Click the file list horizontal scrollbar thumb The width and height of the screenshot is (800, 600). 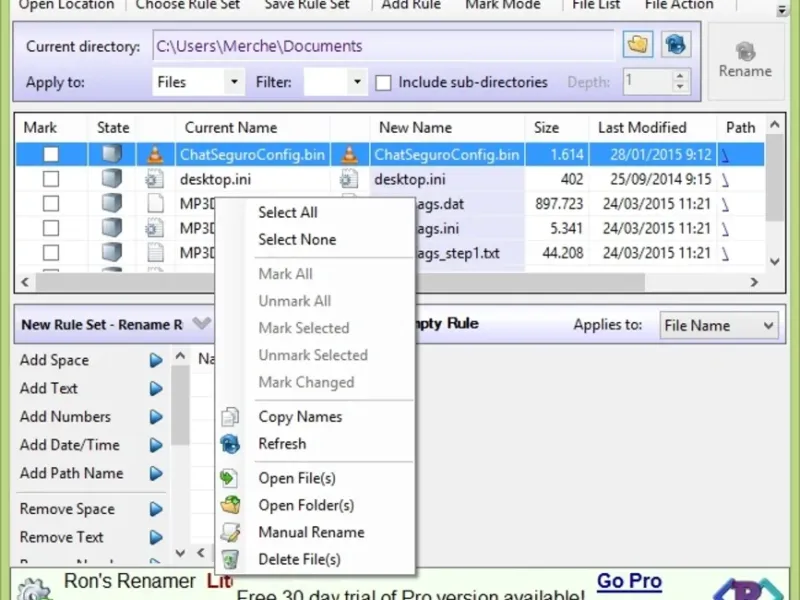340,282
